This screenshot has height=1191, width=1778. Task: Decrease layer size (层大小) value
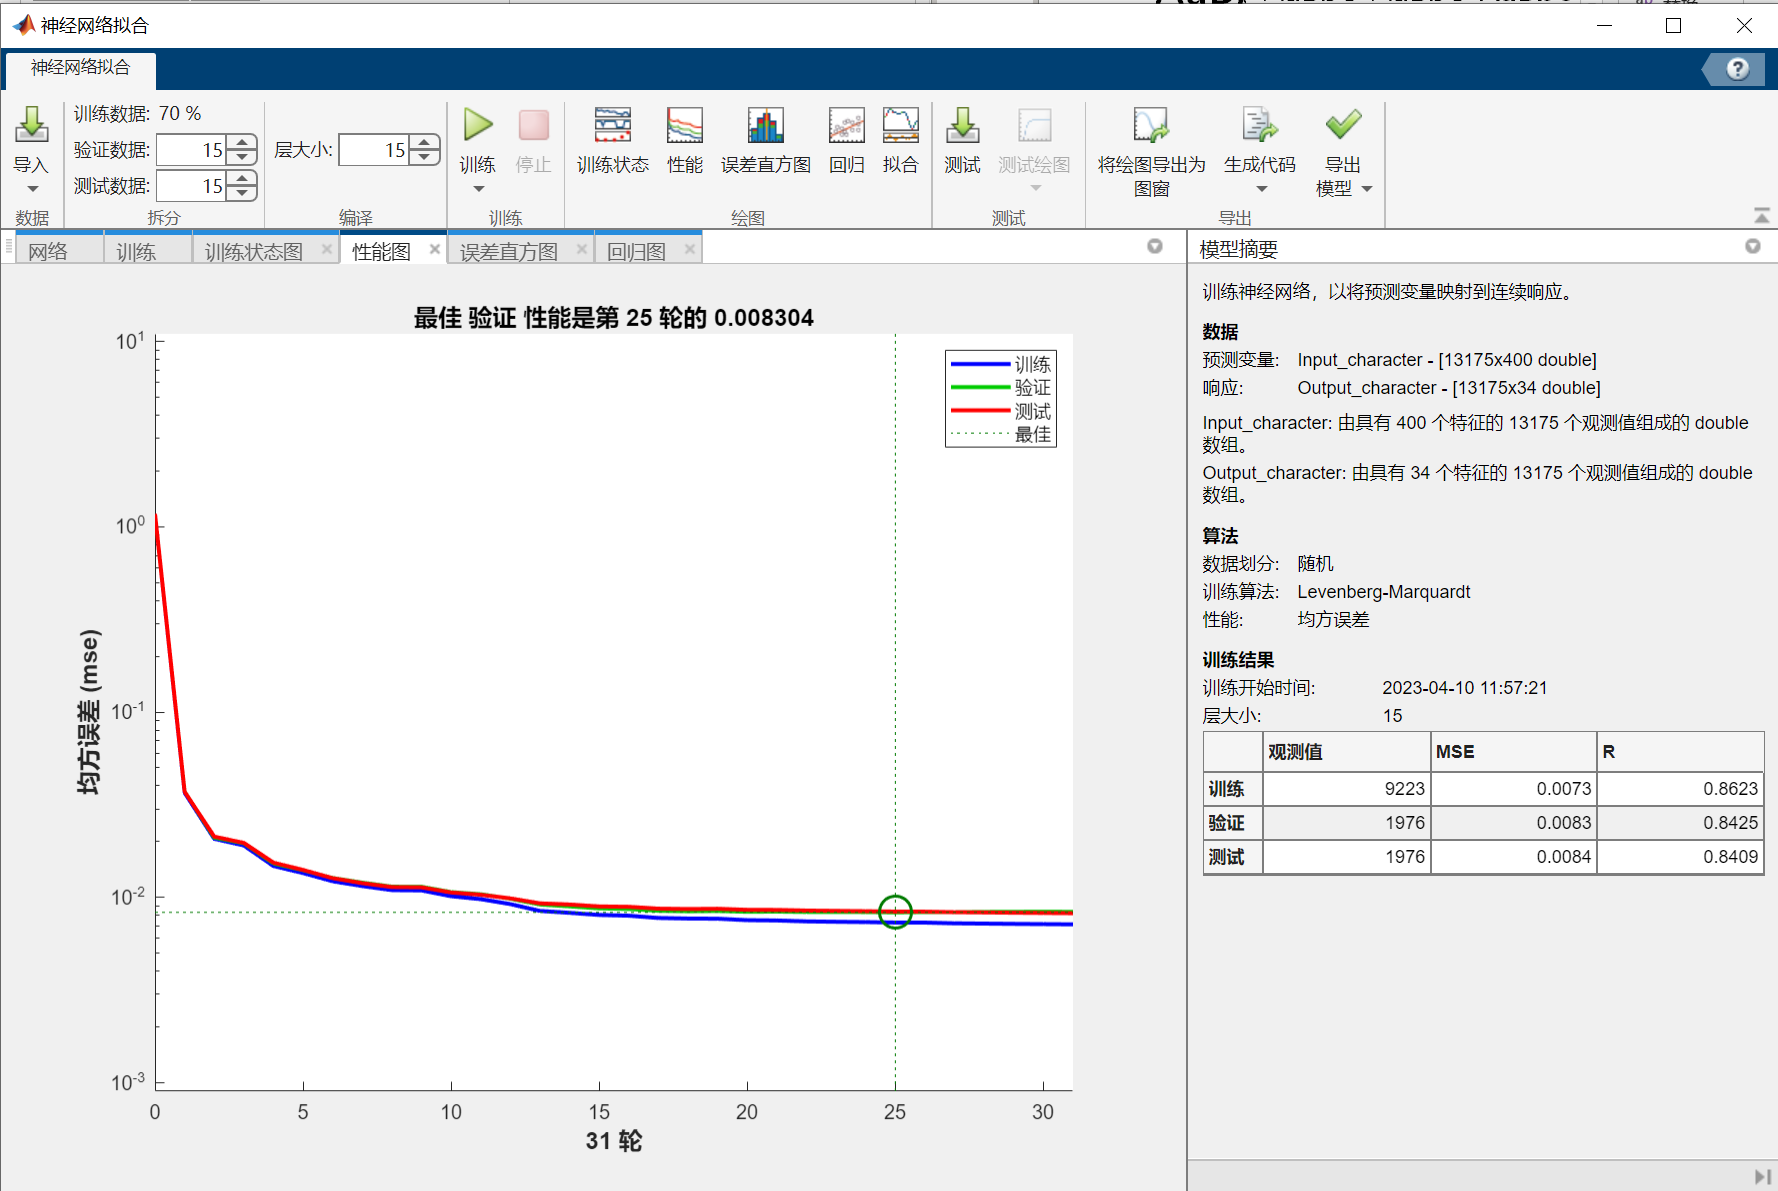pyautogui.click(x=425, y=157)
